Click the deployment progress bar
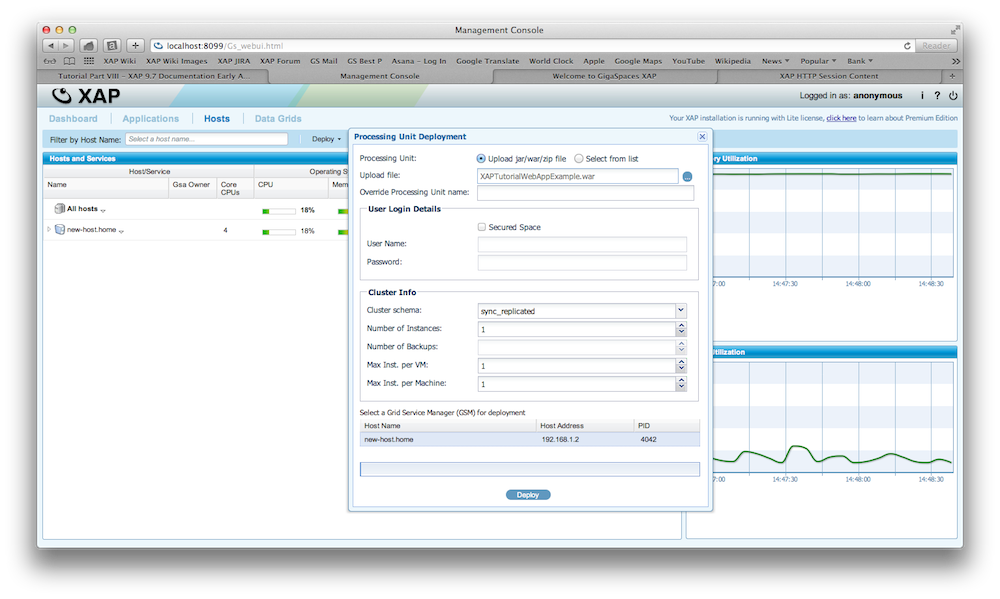 pos(529,470)
